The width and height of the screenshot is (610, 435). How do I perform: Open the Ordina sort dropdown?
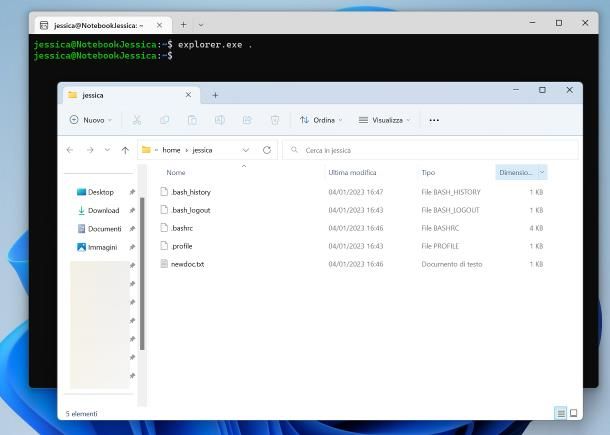tap(321, 120)
